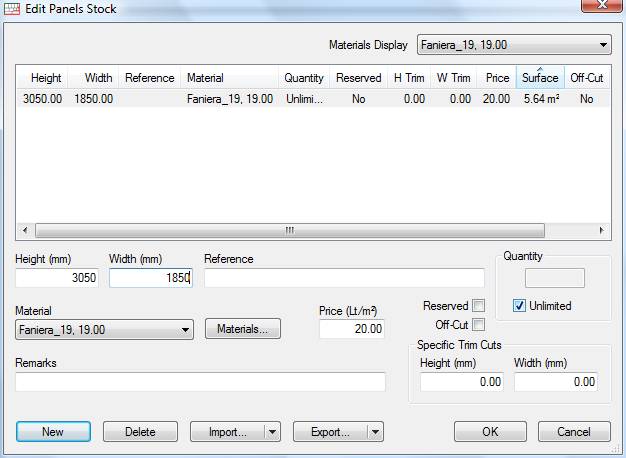Viewport: 626px width, 458px height.
Task: Click Specific Trim Cuts Height field
Action: point(462,382)
